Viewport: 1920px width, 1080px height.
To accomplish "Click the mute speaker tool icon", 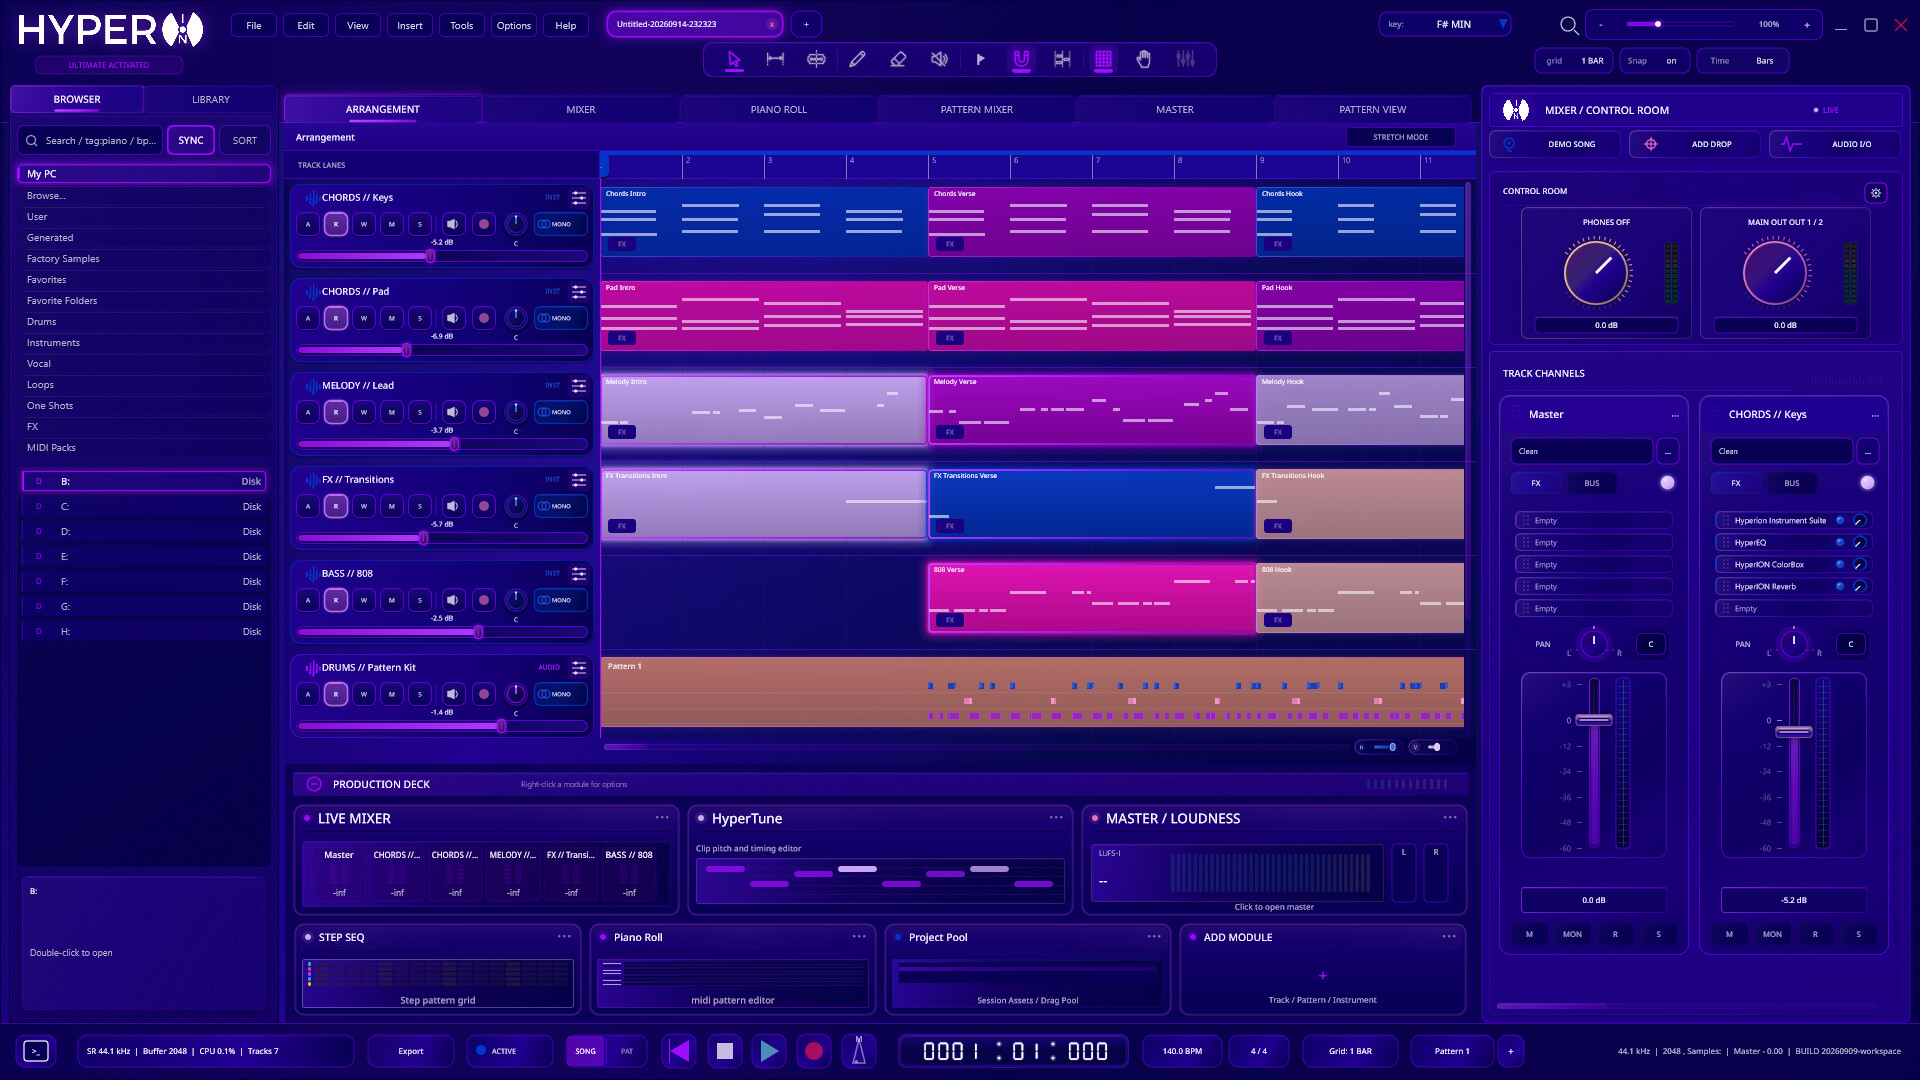I will 939,60.
